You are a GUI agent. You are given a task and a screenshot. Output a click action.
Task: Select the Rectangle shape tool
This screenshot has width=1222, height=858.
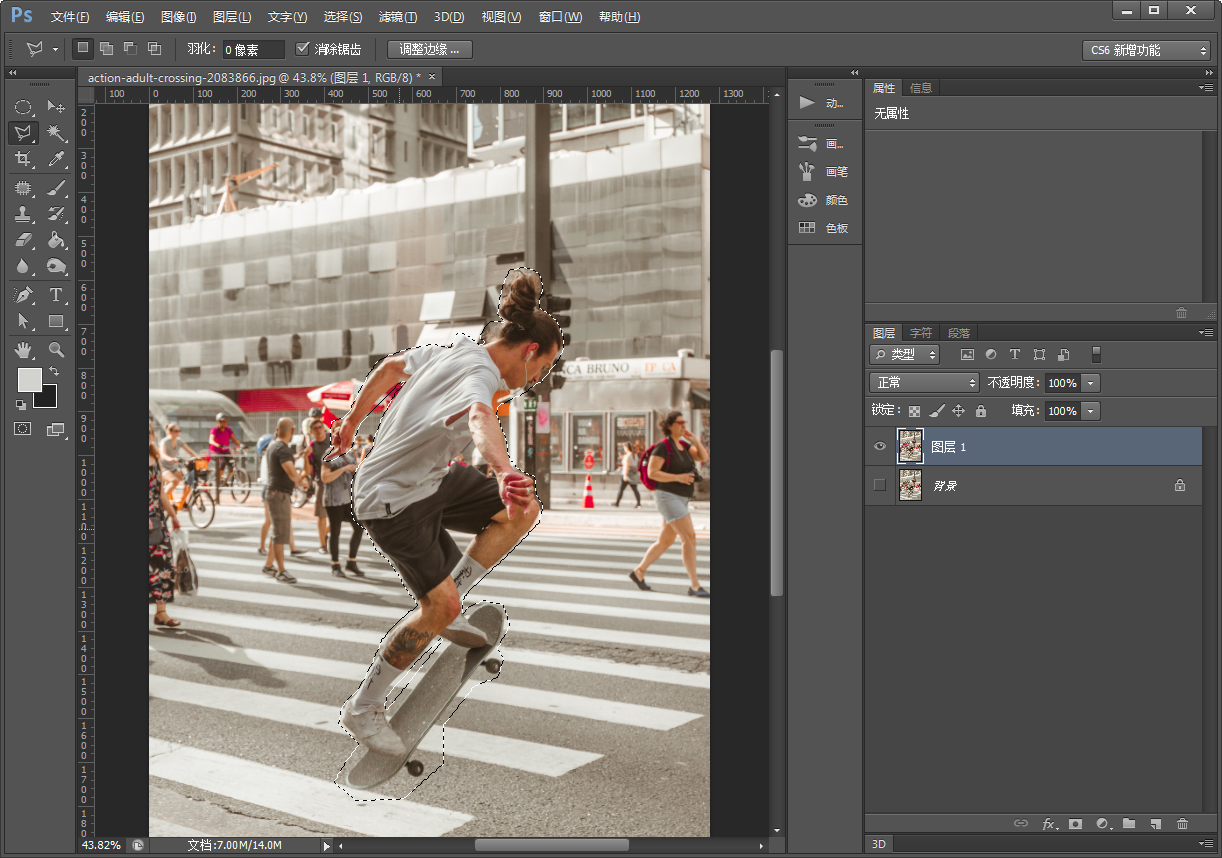(56, 321)
